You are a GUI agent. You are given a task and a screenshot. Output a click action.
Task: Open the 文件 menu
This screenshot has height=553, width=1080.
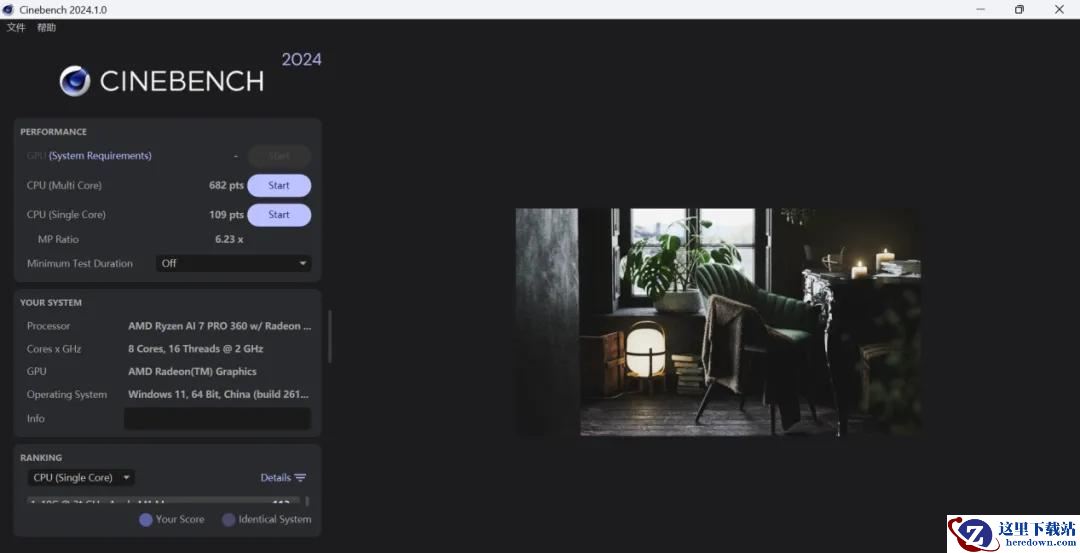click(16, 28)
